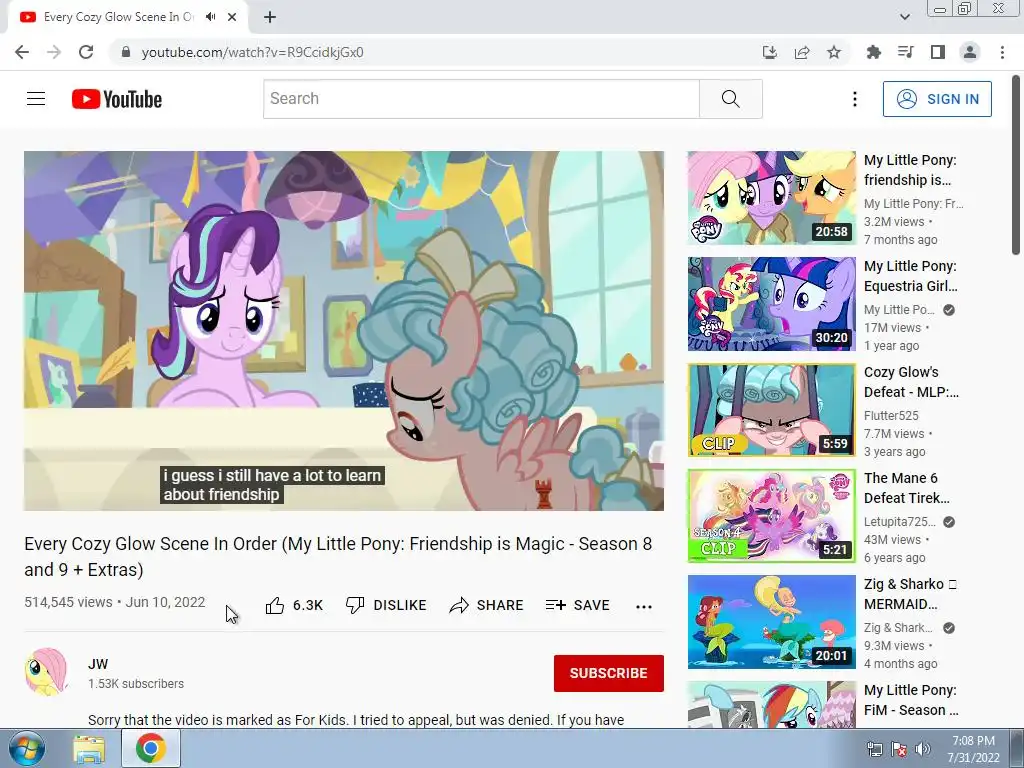Go back with browser back arrow
This screenshot has width=1024, height=768.
[22, 52]
